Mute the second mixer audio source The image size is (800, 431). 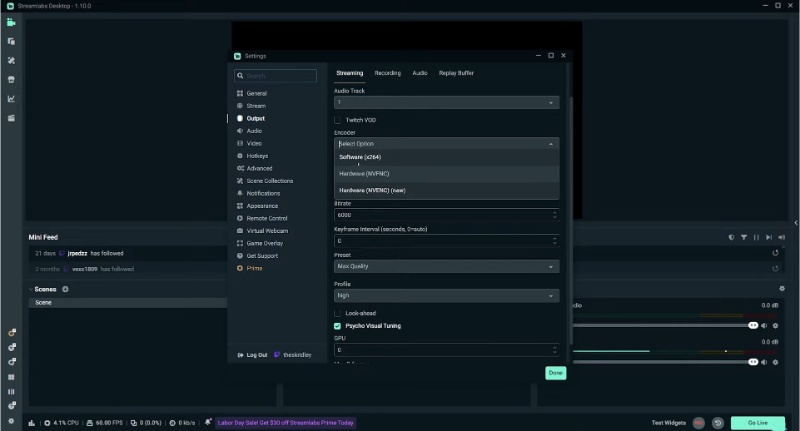764,362
